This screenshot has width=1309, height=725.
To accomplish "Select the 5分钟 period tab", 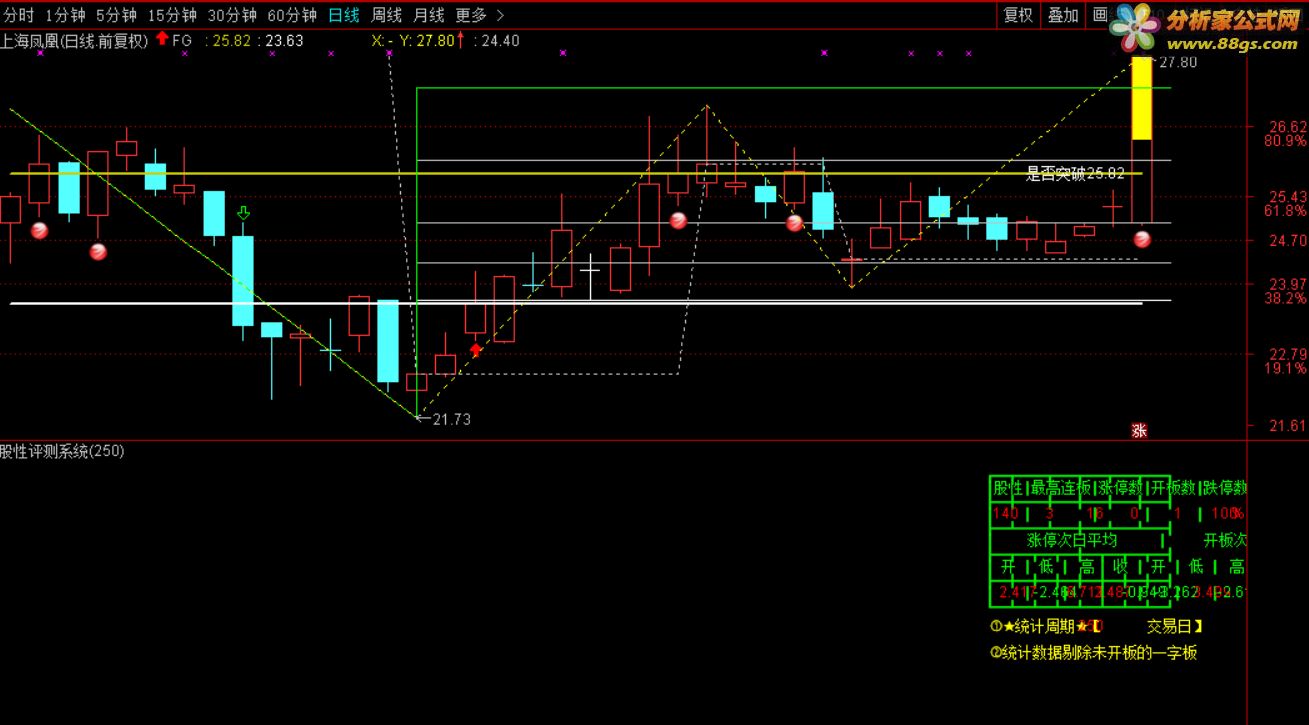I will [x=116, y=15].
